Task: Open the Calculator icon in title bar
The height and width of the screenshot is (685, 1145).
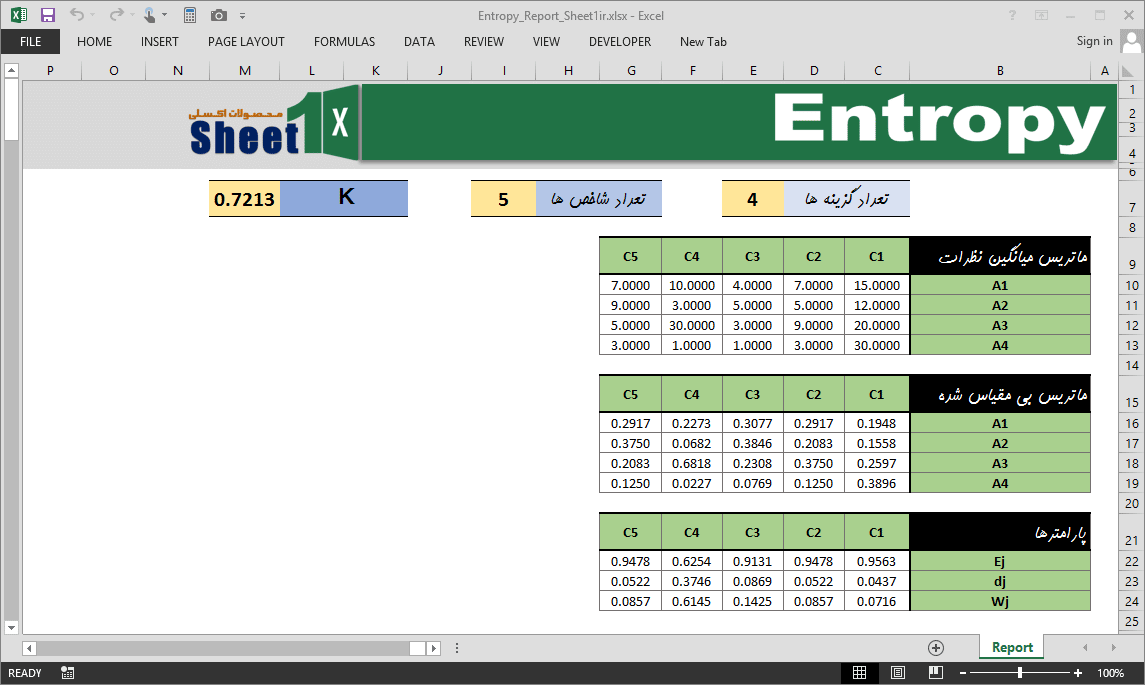Action: tap(189, 15)
